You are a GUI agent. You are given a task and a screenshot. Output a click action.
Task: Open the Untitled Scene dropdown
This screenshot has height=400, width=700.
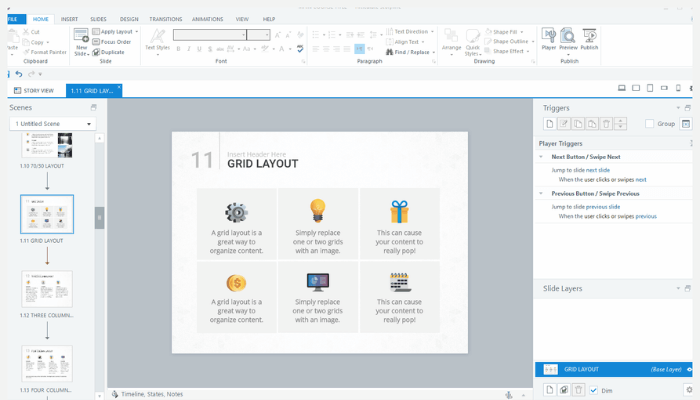(53, 124)
